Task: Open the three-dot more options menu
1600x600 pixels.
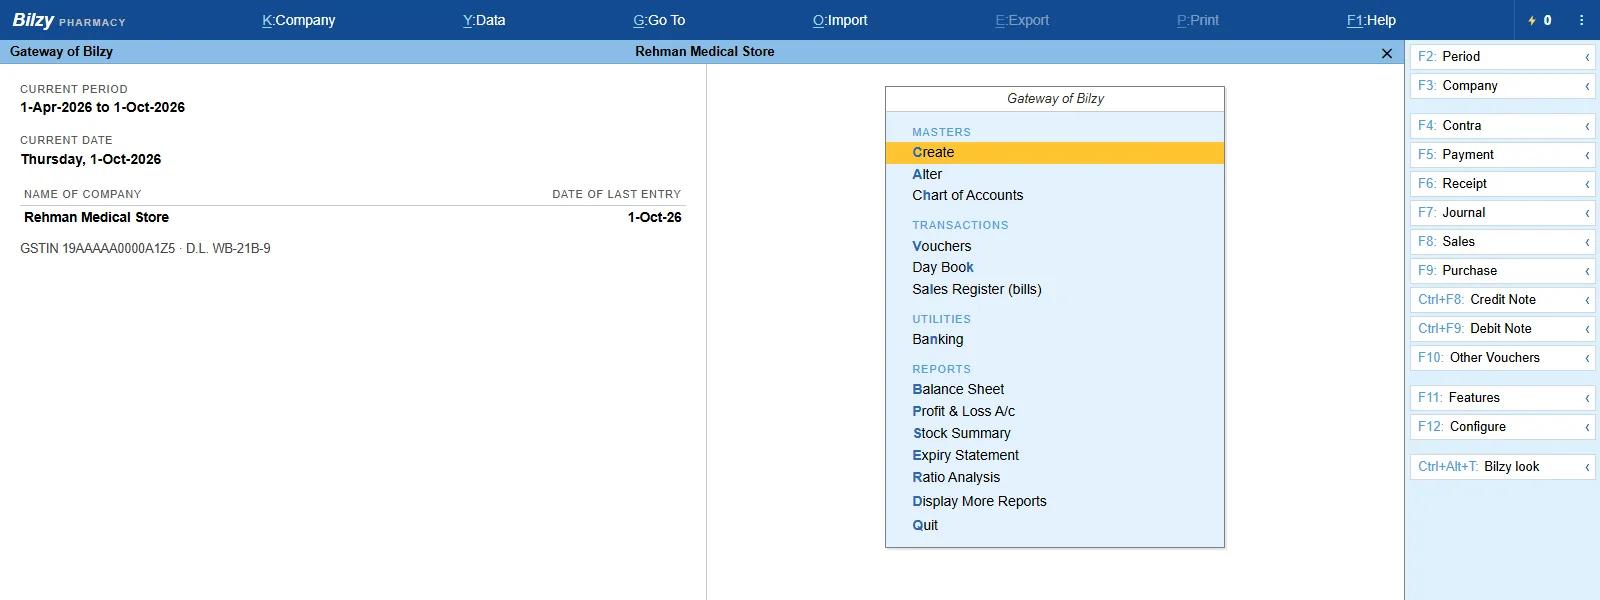Action: pyautogui.click(x=1581, y=20)
